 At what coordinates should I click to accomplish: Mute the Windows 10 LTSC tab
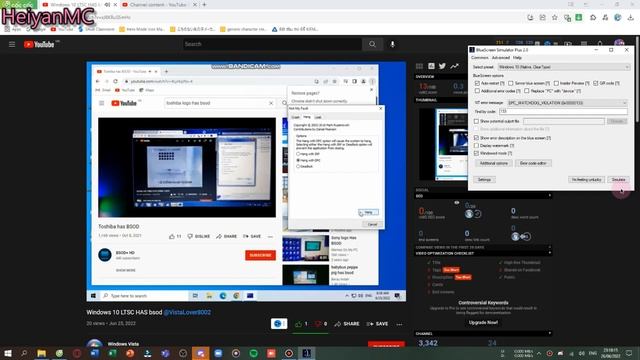tap(107, 5)
